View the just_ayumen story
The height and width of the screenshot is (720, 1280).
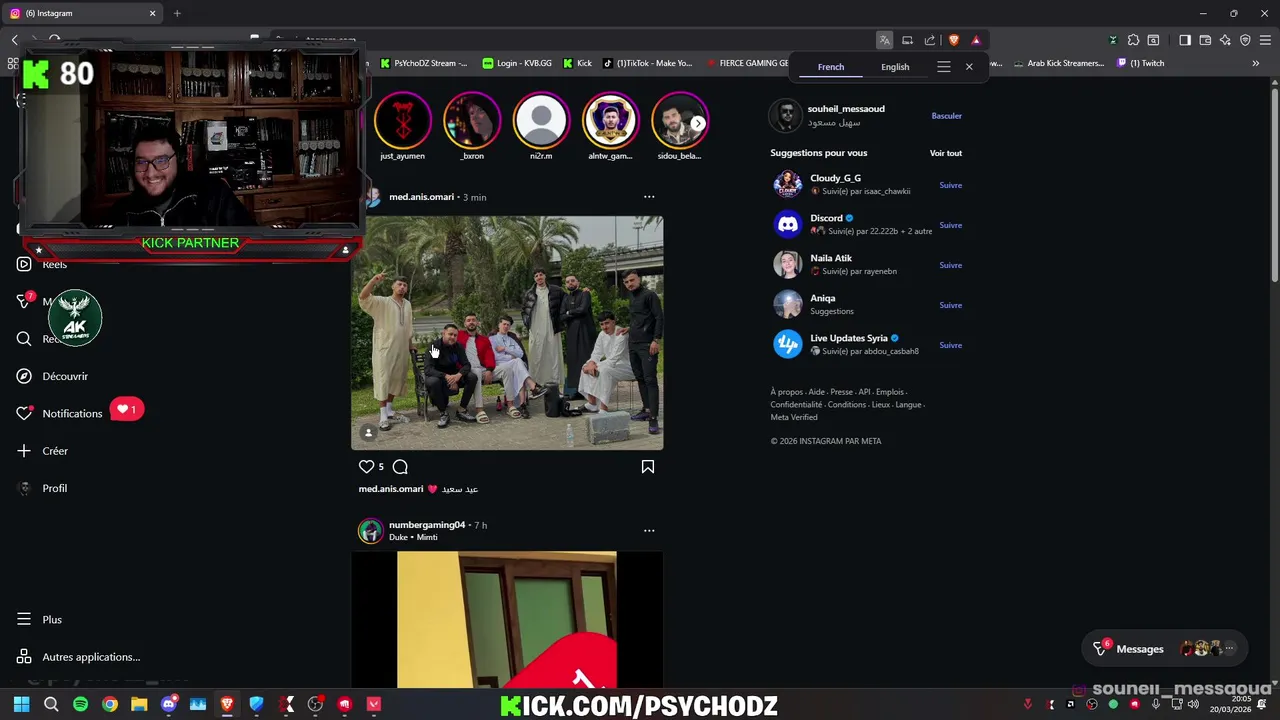(402, 120)
